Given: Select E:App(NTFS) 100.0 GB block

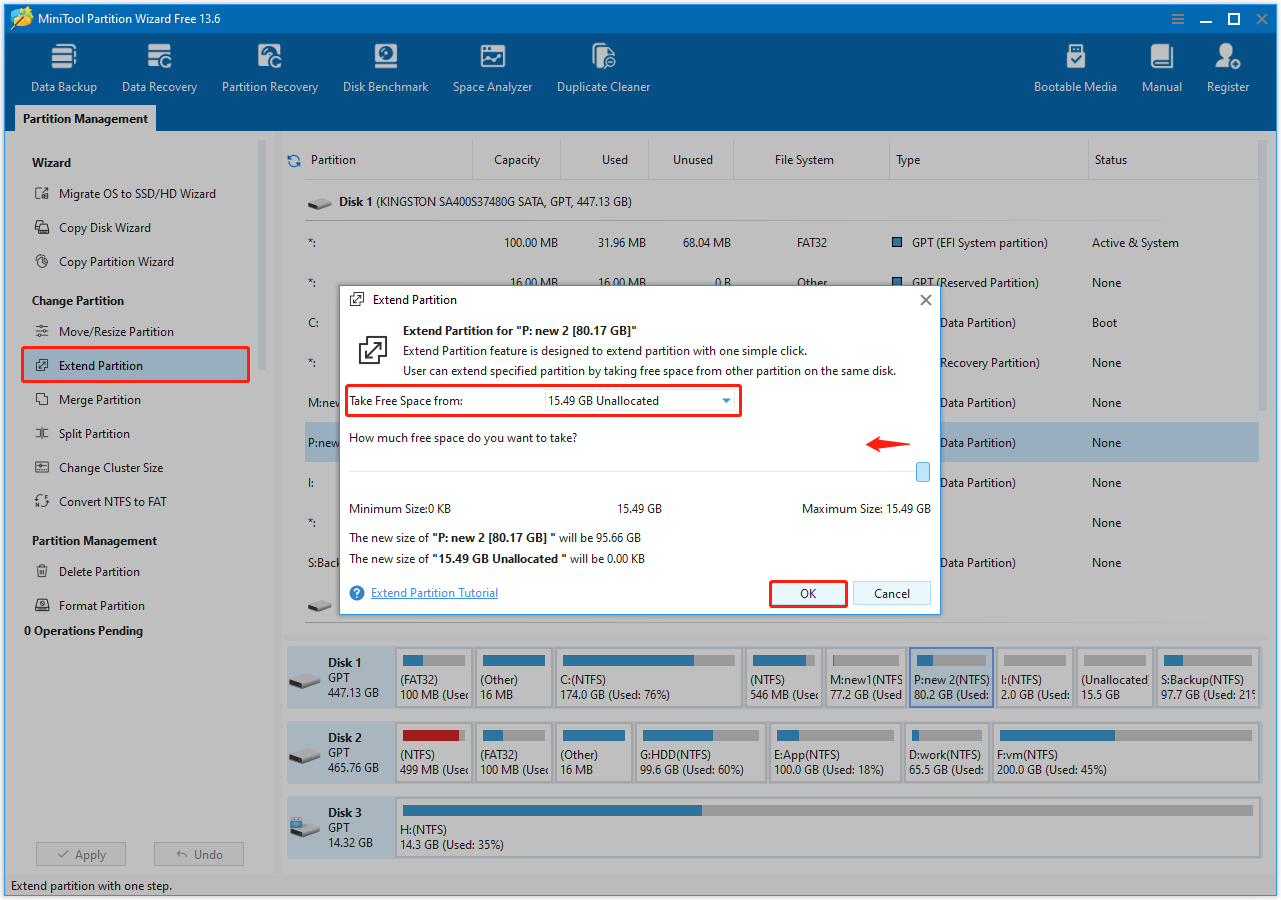Looking at the screenshot, I should click(836, 752).
